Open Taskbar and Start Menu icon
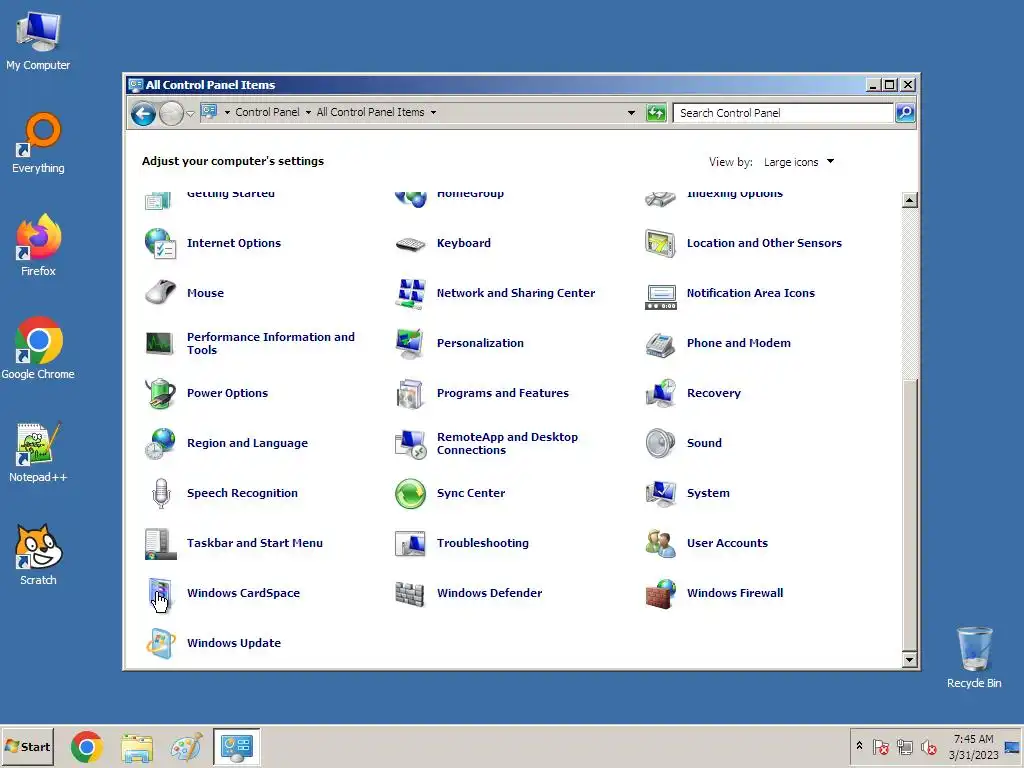Viewport: 1024px width, 768px height. pyautogui.click(x=160, y=544)
